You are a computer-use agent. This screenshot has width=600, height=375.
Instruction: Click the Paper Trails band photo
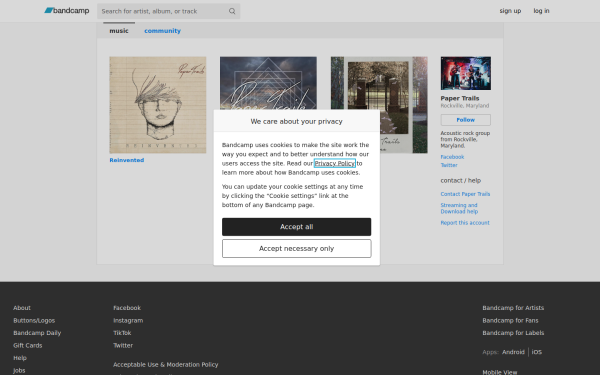click(466, 73)
